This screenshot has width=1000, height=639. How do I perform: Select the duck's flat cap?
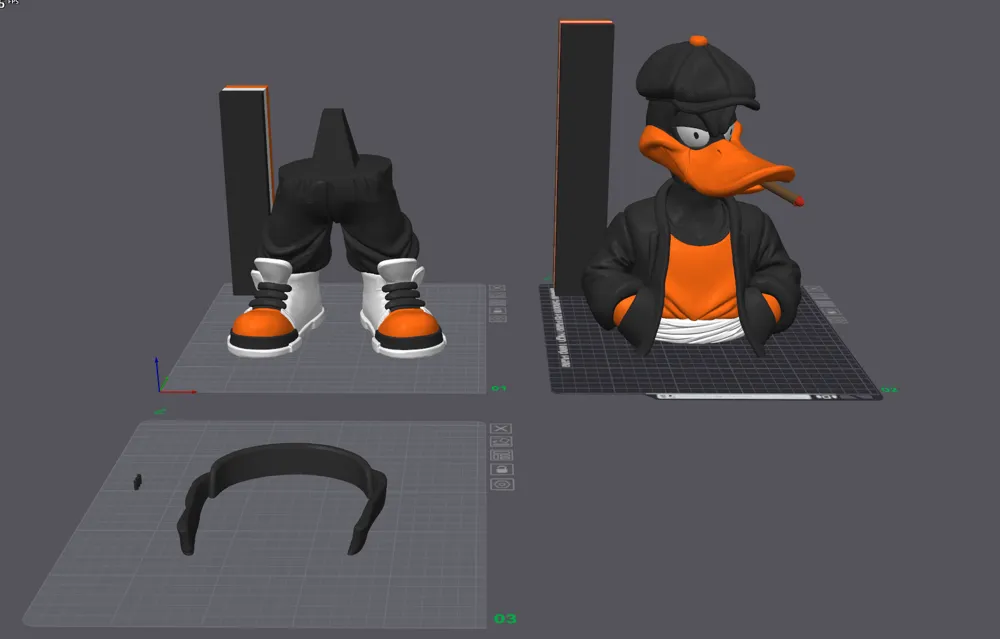(x=697, y=73)
